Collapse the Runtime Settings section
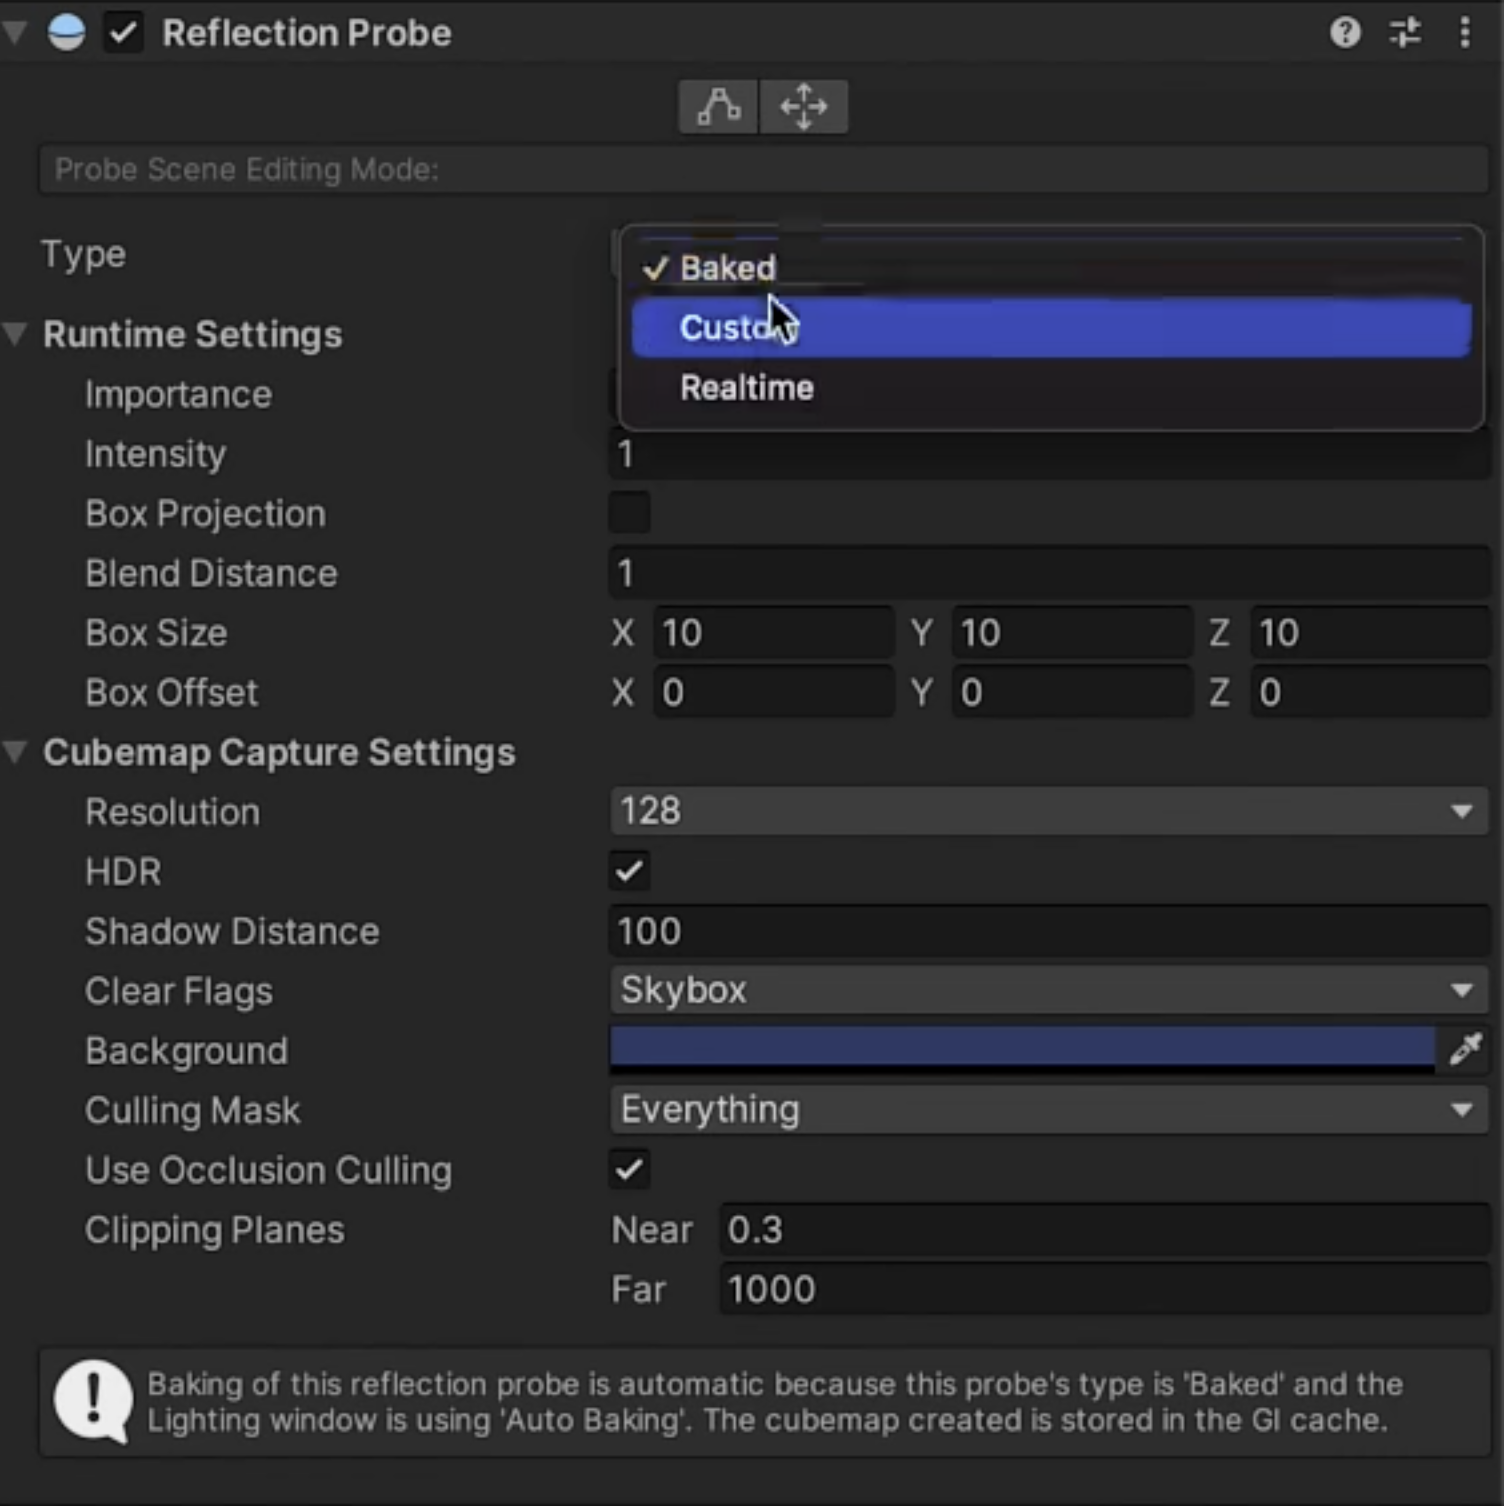The height and width of the screenshot is (1506, 1504). click(x=16, y=334)
